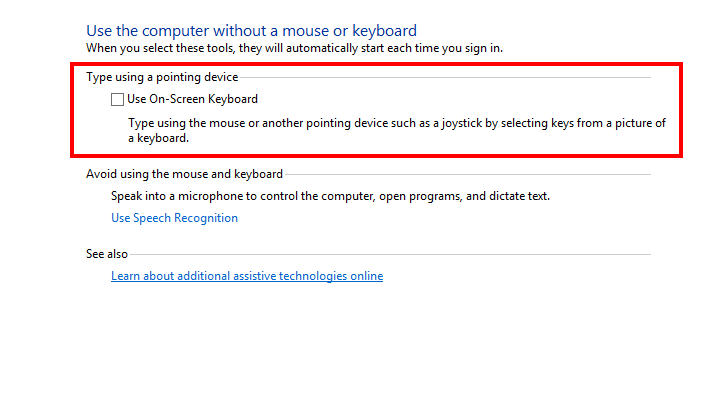Enable the Use On-Screen Keyboard checkbox
This screenshot has width=722, height=409.
(117, 99)
